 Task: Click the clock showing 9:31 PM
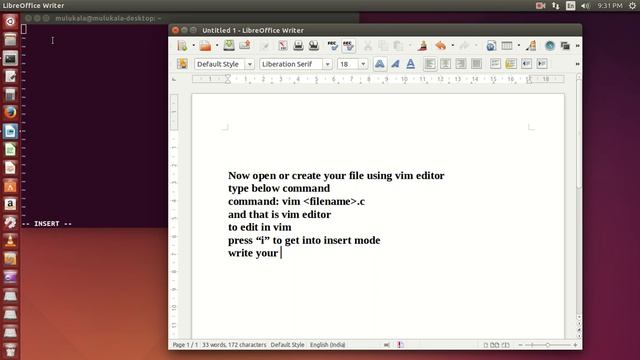pos(610,6)
